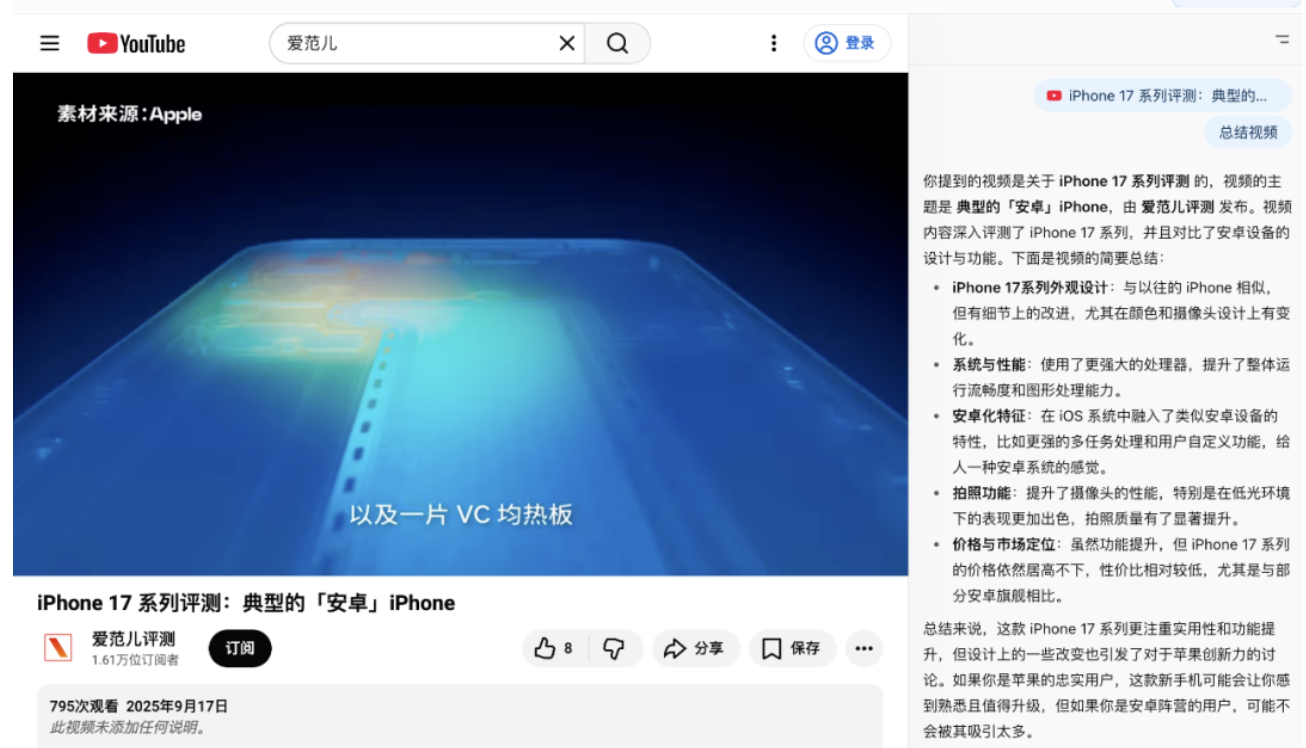Subscribe with the 订阅 button
Image resolution: width=1306 pixels, height=748 pixels.
pyautogui.click(x=240, y=648)
